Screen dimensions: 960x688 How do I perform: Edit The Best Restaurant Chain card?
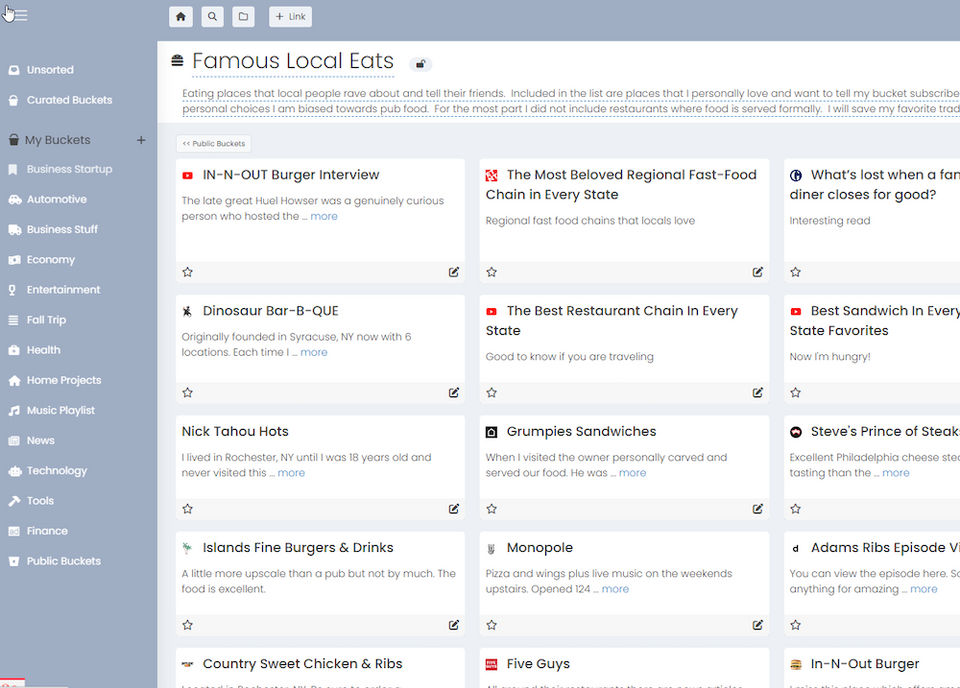tap(758, 392)
